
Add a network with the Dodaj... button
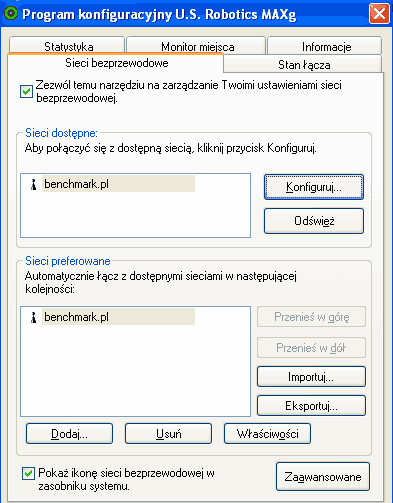tap(69, 433)
